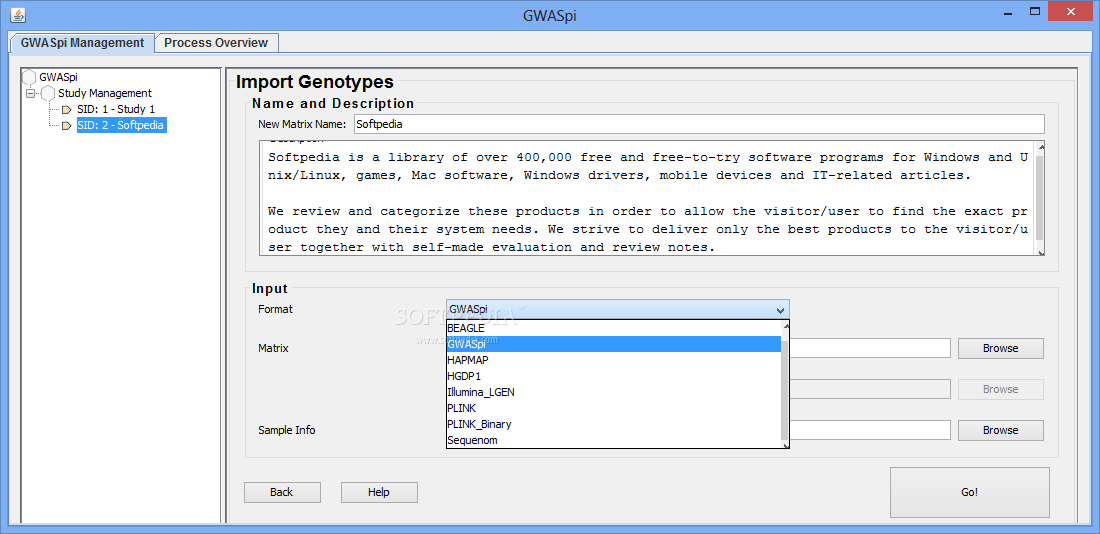Click the Sample Info label text
The height and width of the screenshot is (534, 1100).
point(287,430)
